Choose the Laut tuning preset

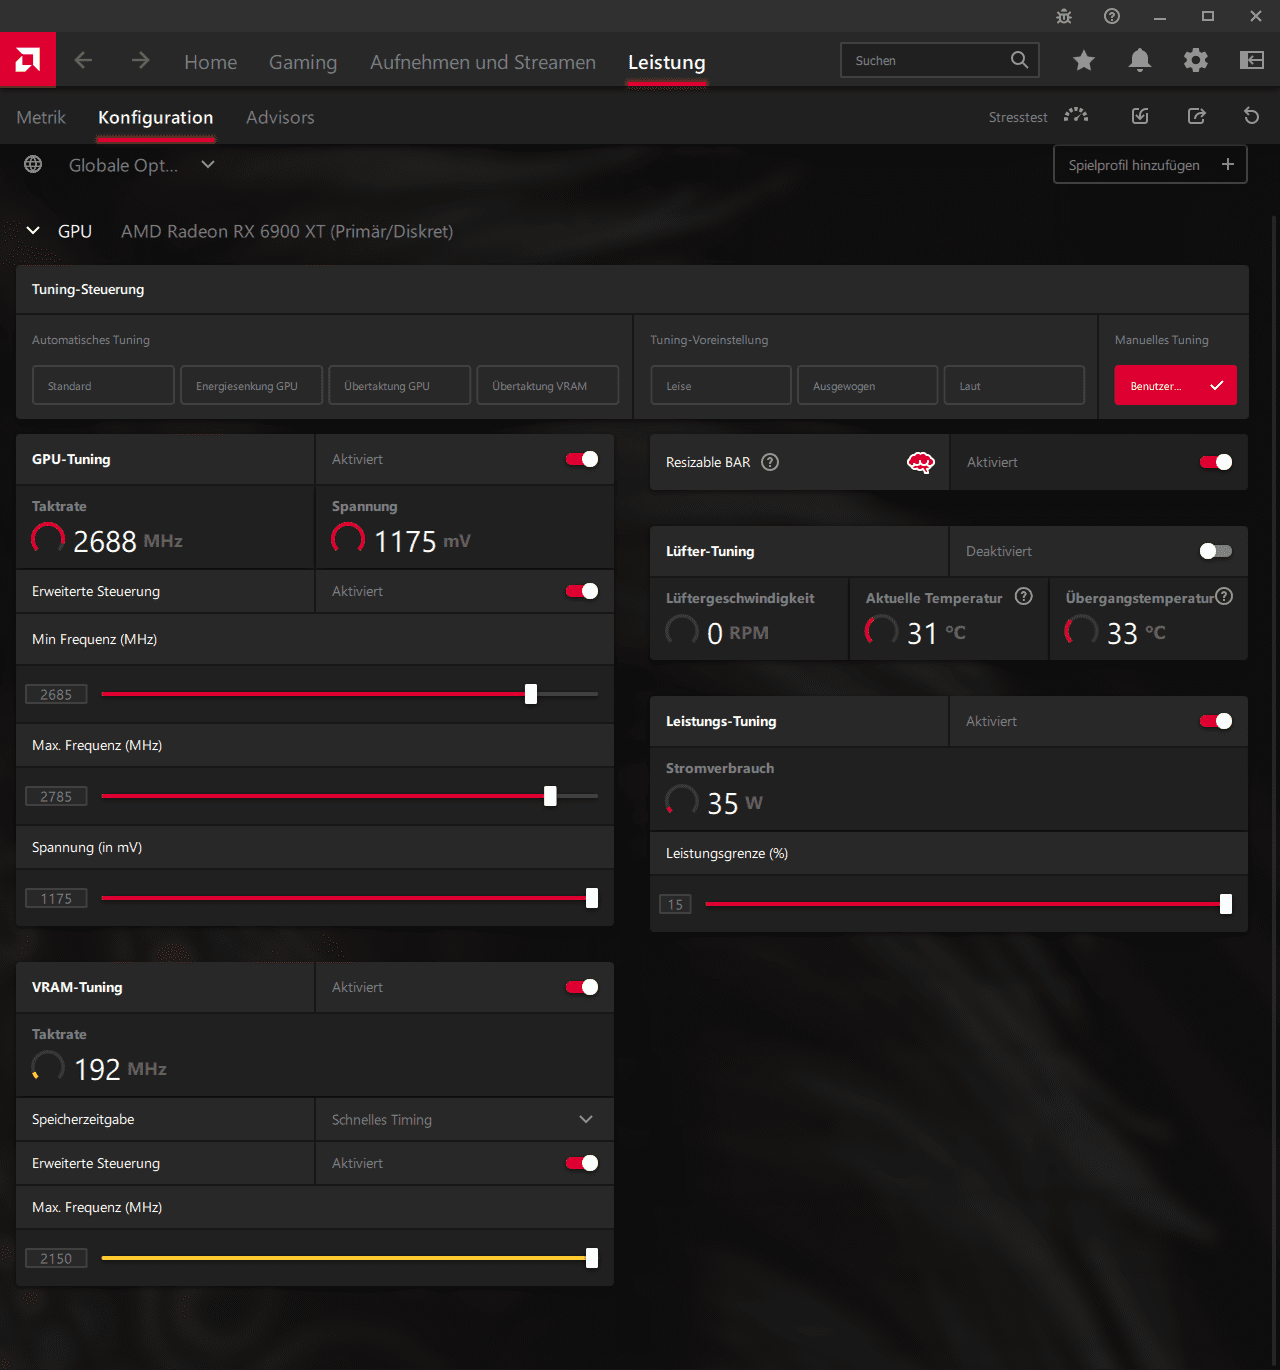tap(1014, 385)
